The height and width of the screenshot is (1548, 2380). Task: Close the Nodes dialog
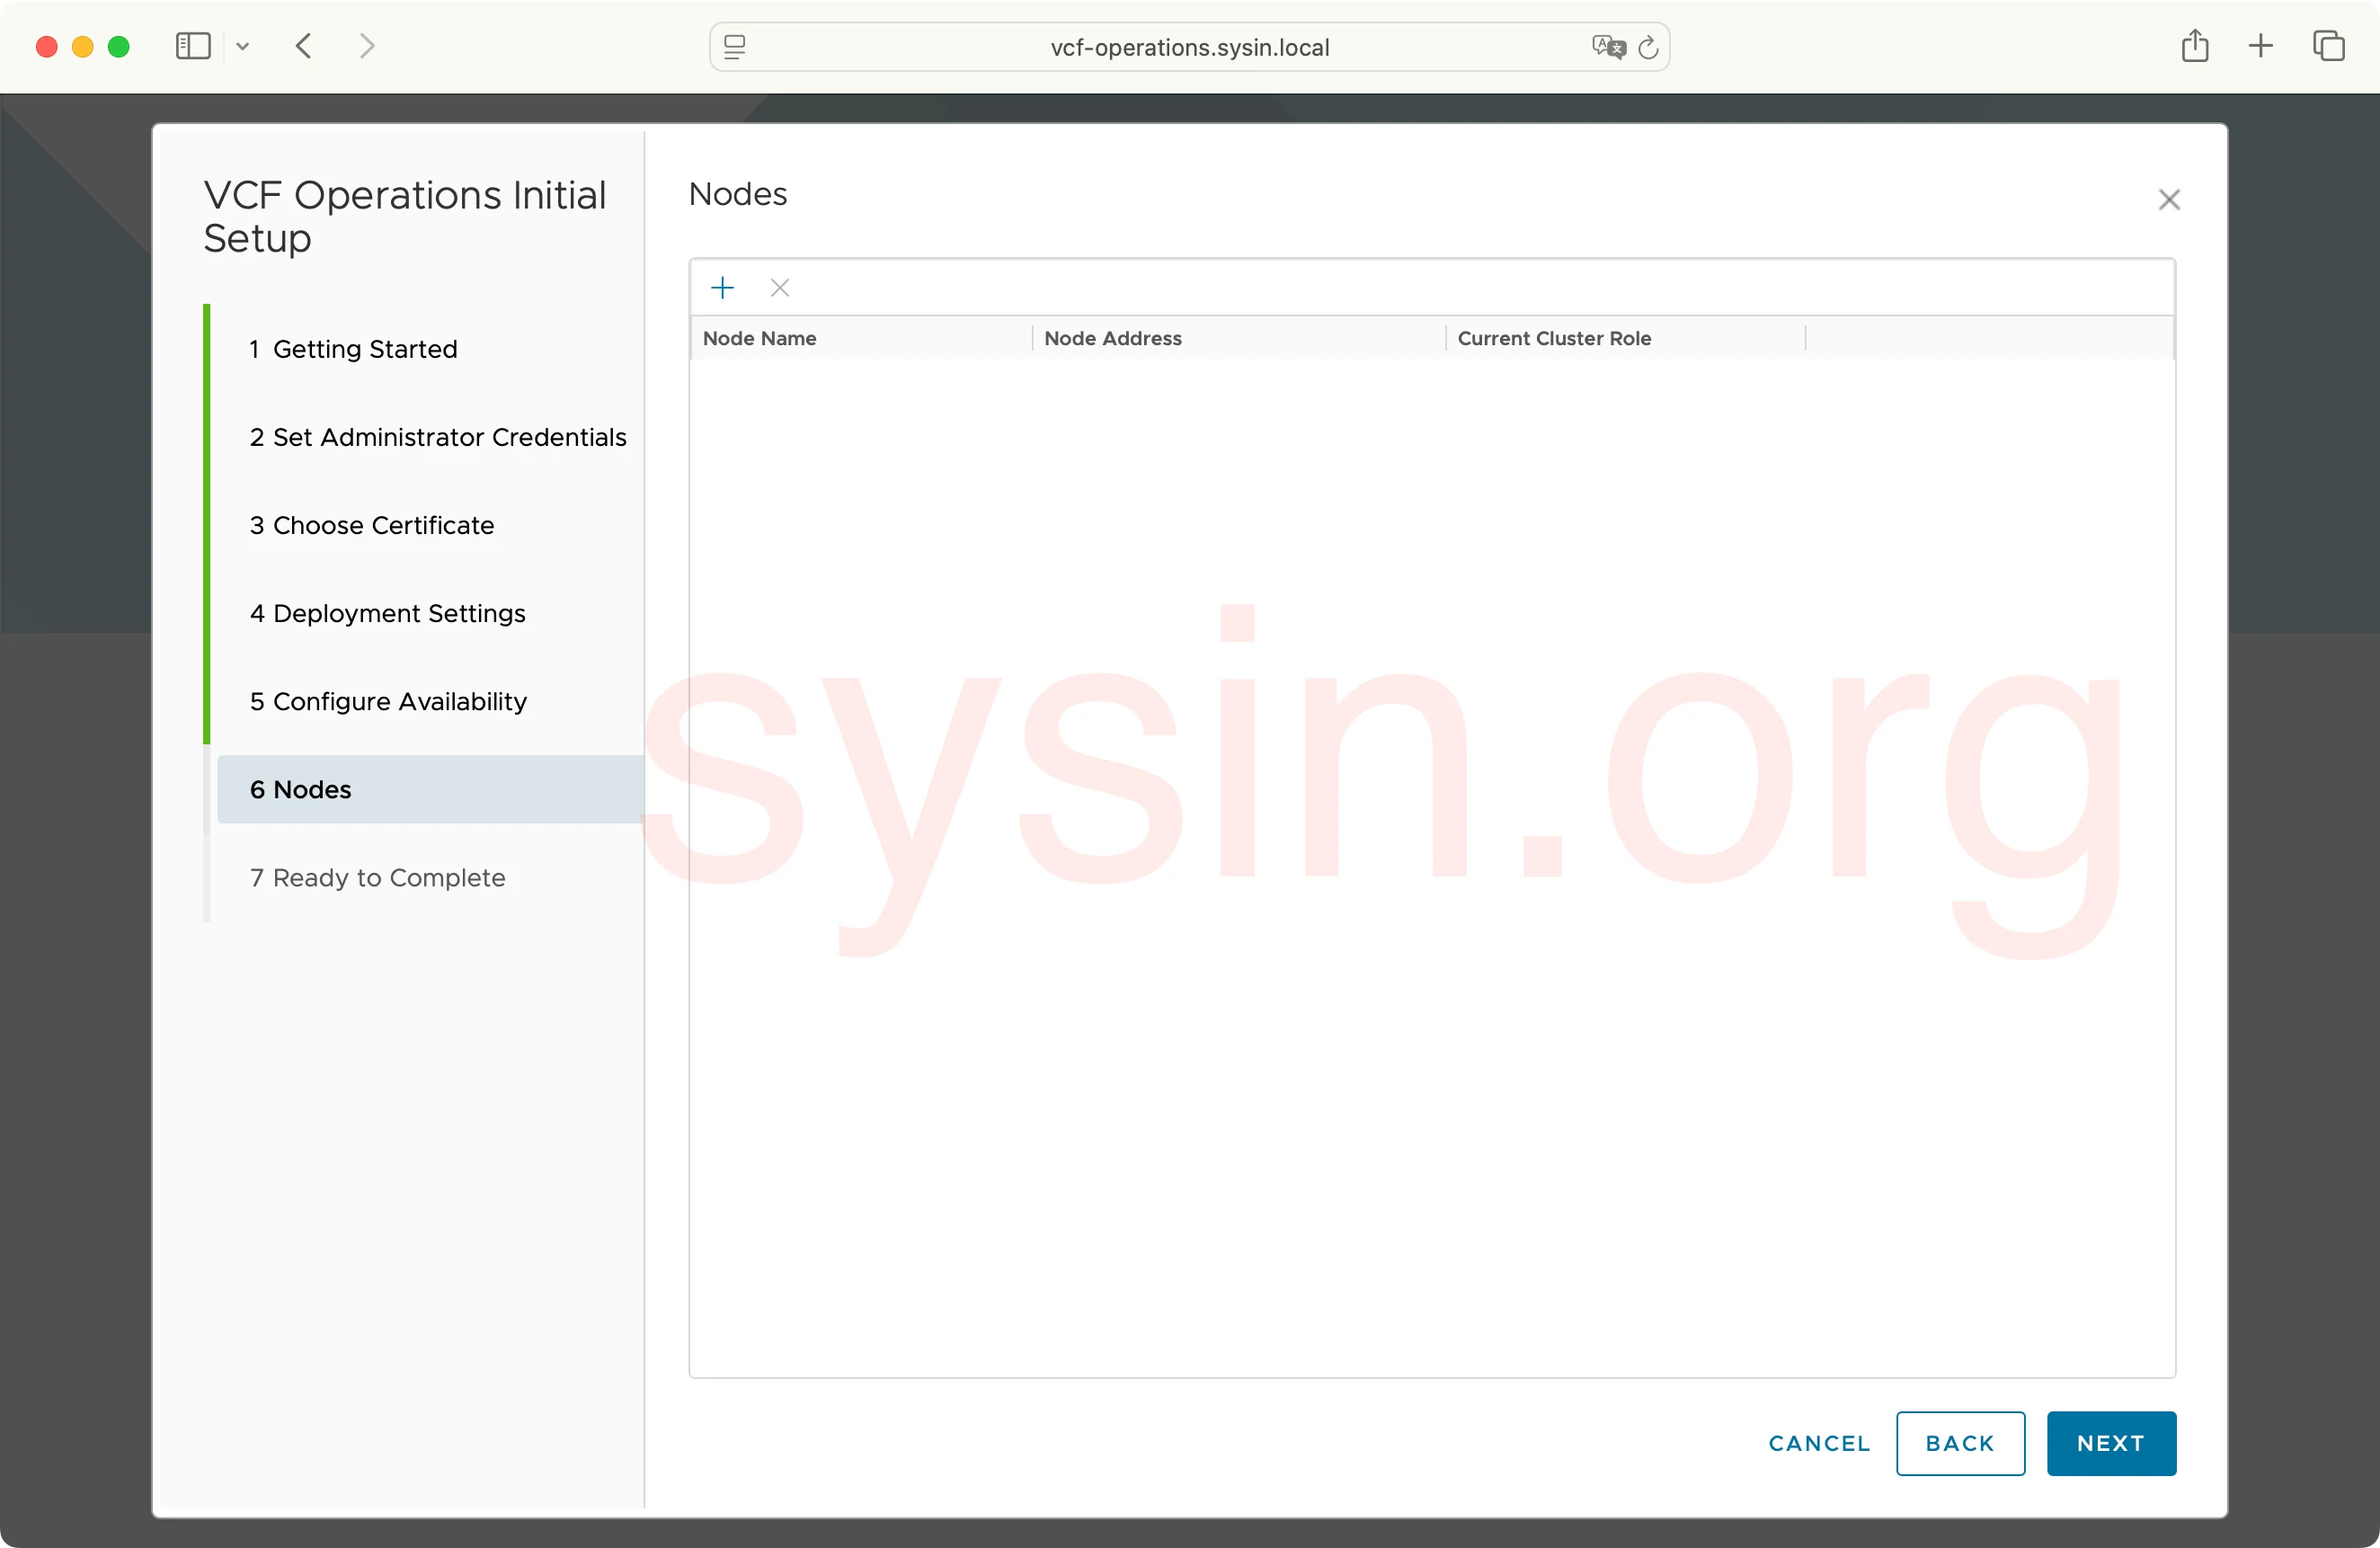(x=2169, y=199)
